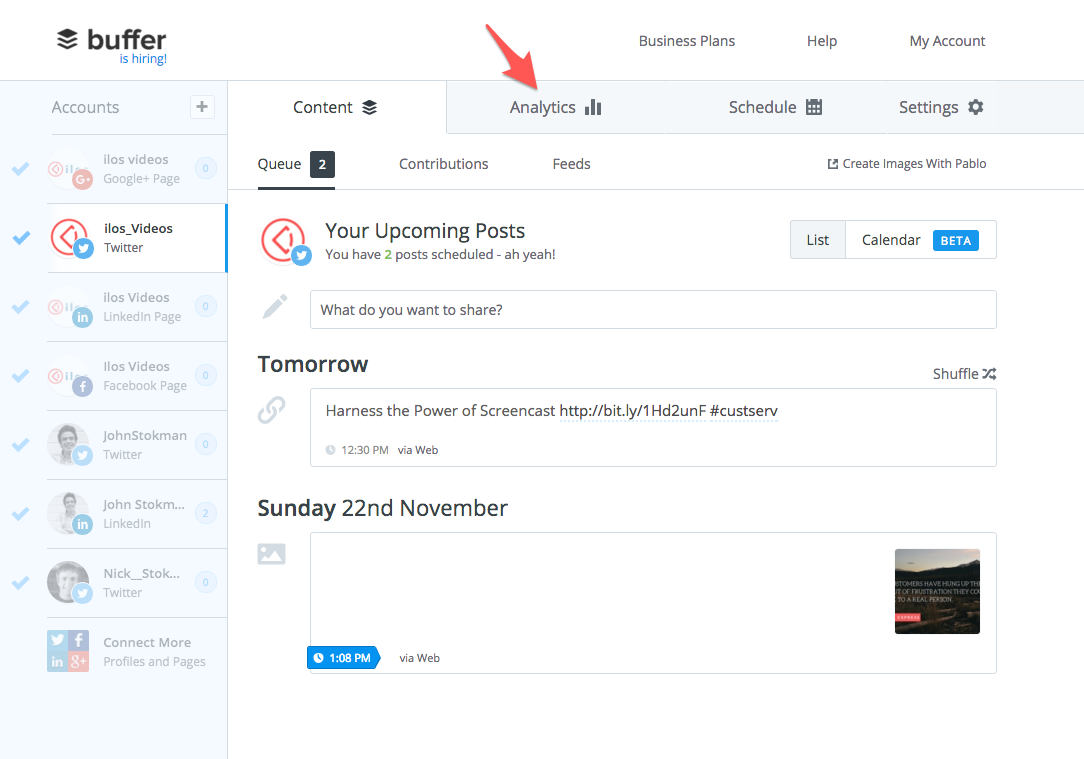Select the Queue sub-tab

296,165
